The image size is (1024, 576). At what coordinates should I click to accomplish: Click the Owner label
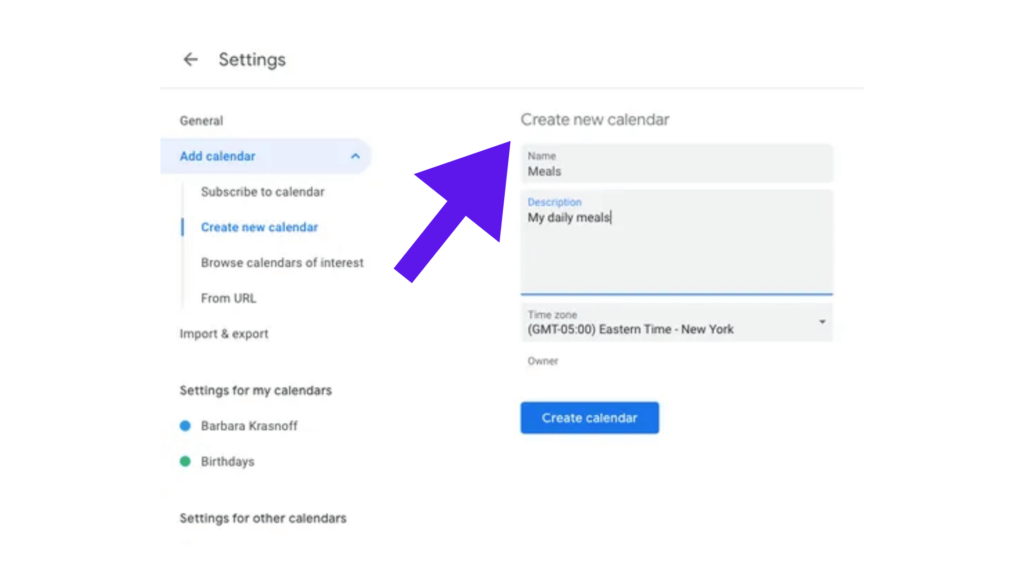pyautogui.click(x=543, y=361)
